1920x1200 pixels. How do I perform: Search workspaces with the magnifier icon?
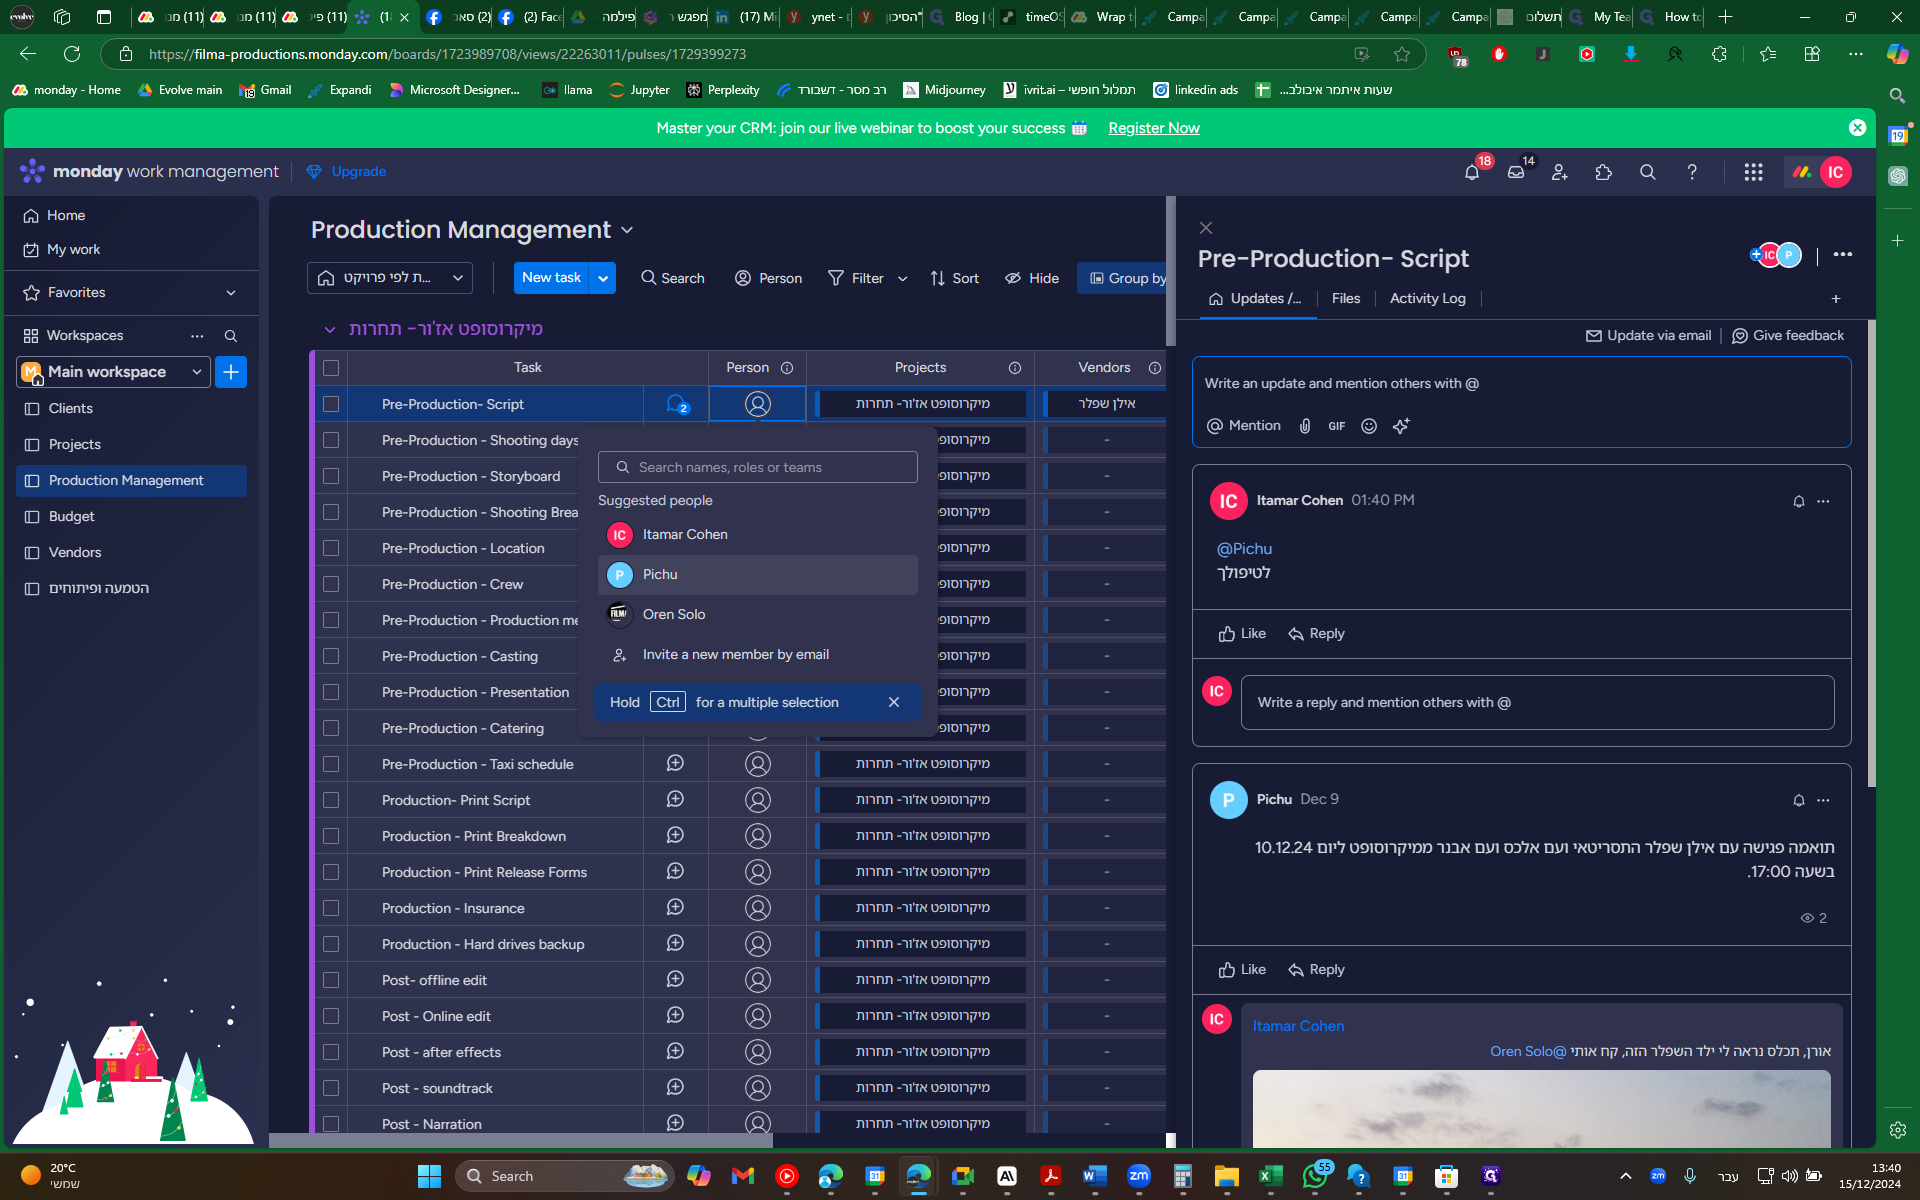click(x=231, y=336)
